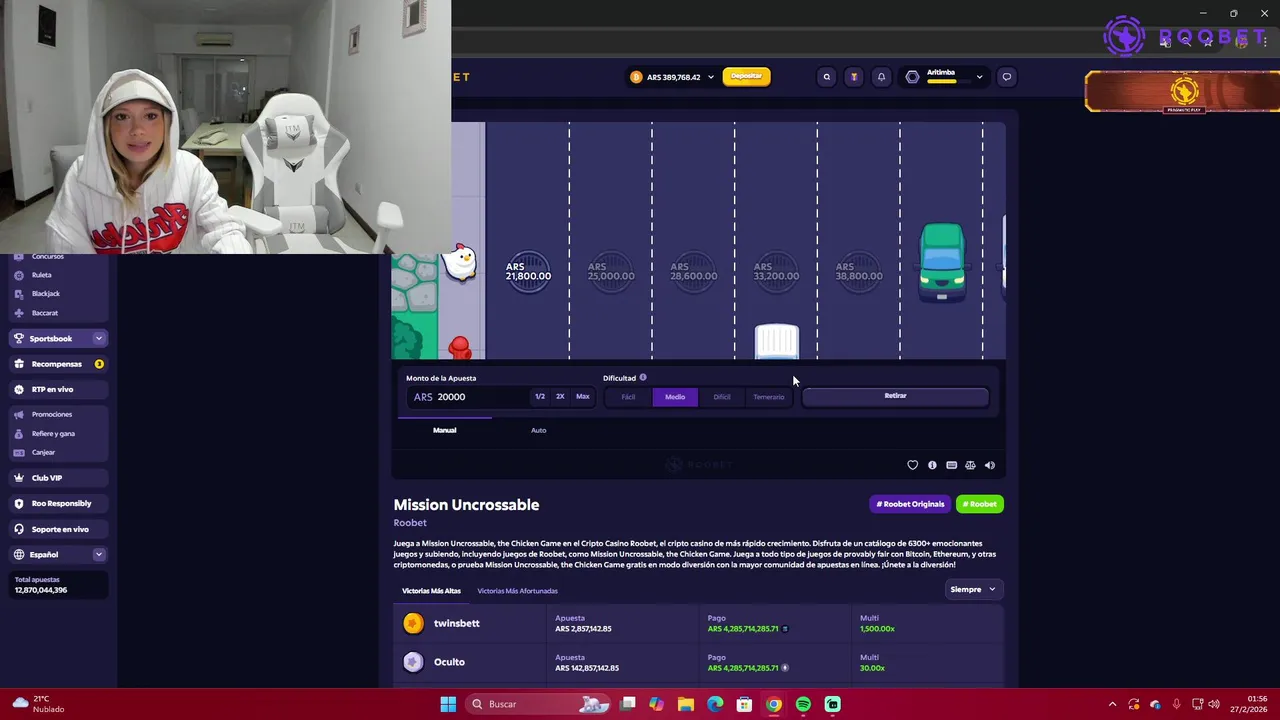This screenshot has width=1280, height=720.
Task: Click the ARS 25,000.00 lane tile
Action: [611, 271]
